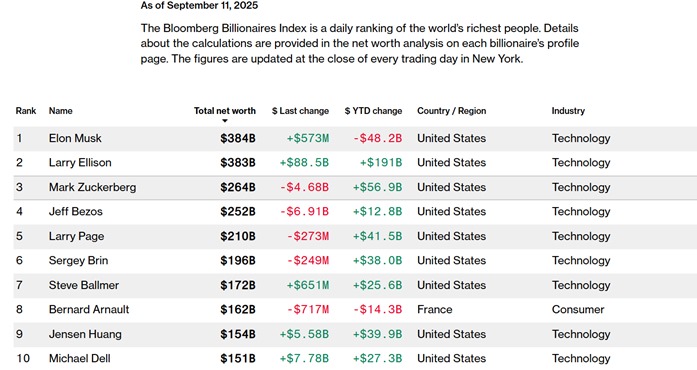This screenshot has height=370, width=697.
Task: Select the Industry column header
Action: coord(568,111)
